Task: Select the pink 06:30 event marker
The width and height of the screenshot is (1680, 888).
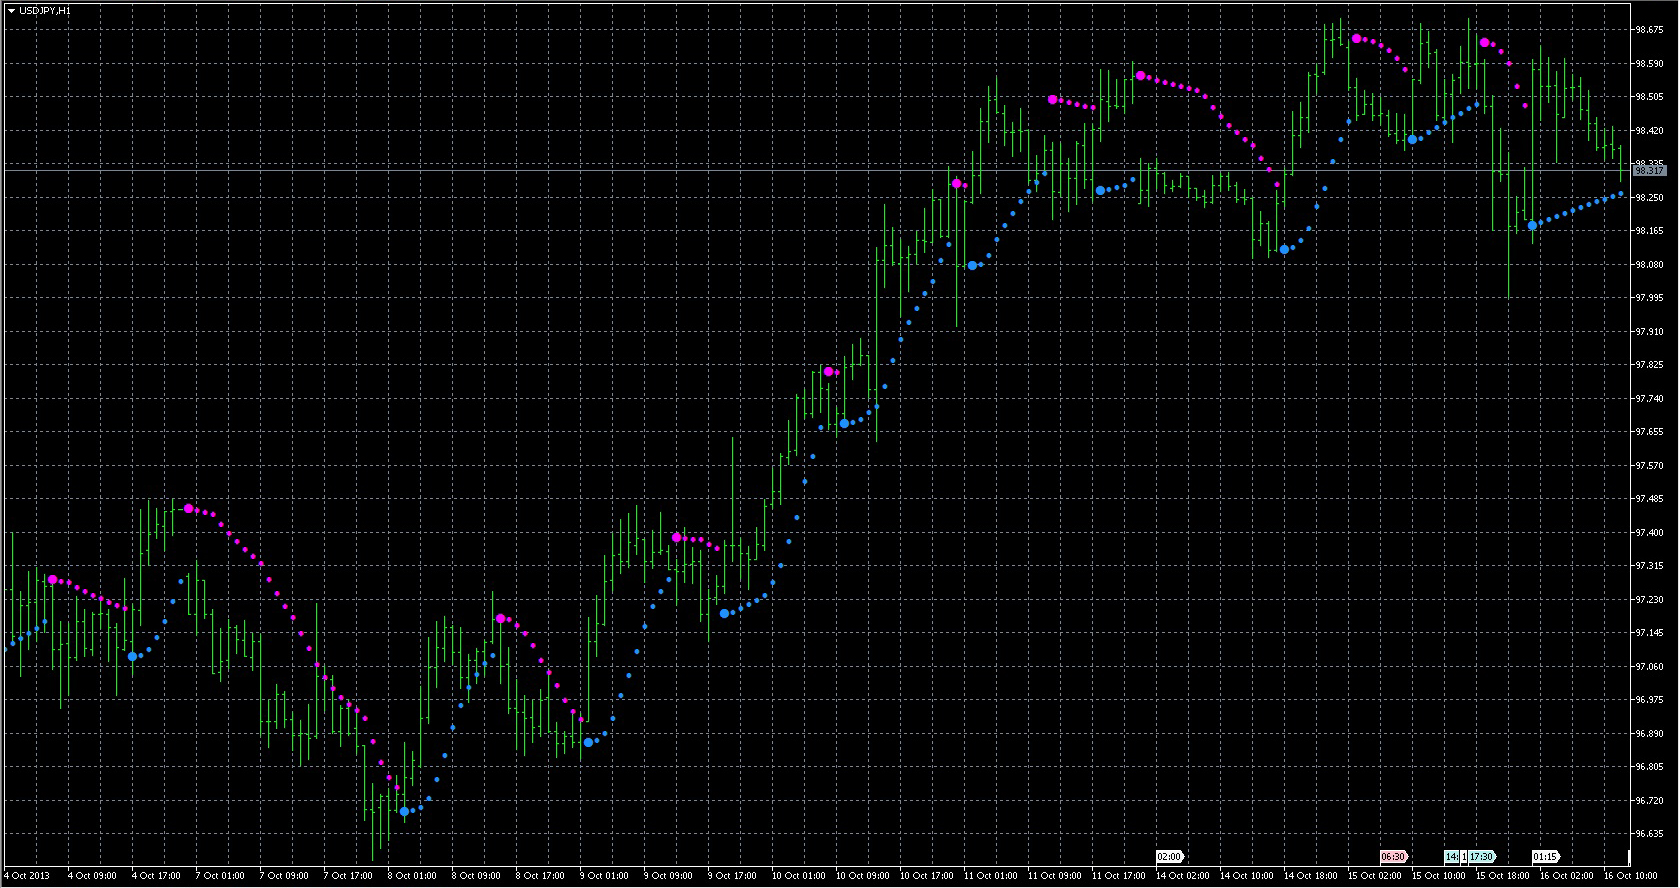Action: [x=1393, y=857]
